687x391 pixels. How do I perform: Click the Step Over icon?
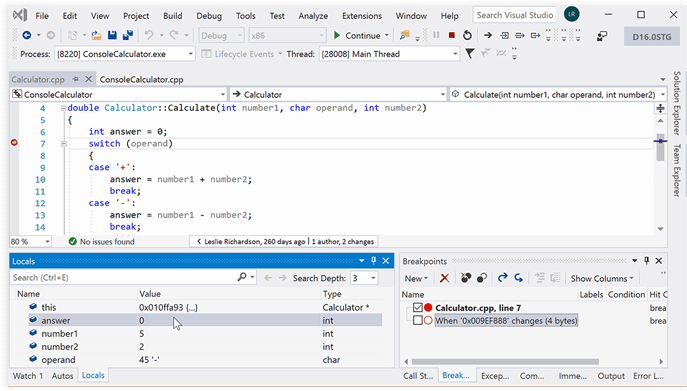[x=520, y=35]
